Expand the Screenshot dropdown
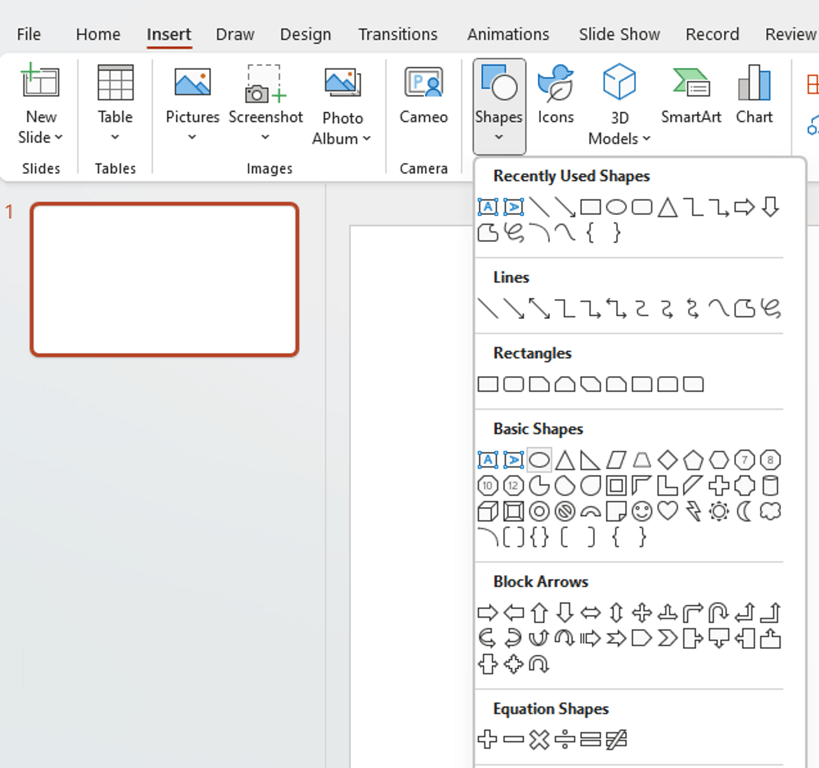The height and width of the screenshot is (768, 819). click(x=265, y=137)
